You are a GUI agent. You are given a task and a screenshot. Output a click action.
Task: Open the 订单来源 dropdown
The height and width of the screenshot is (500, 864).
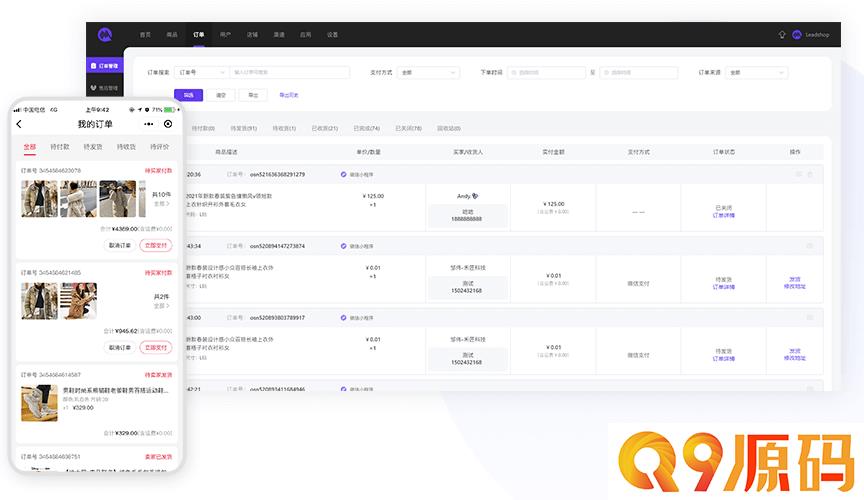tap(756, 72)
